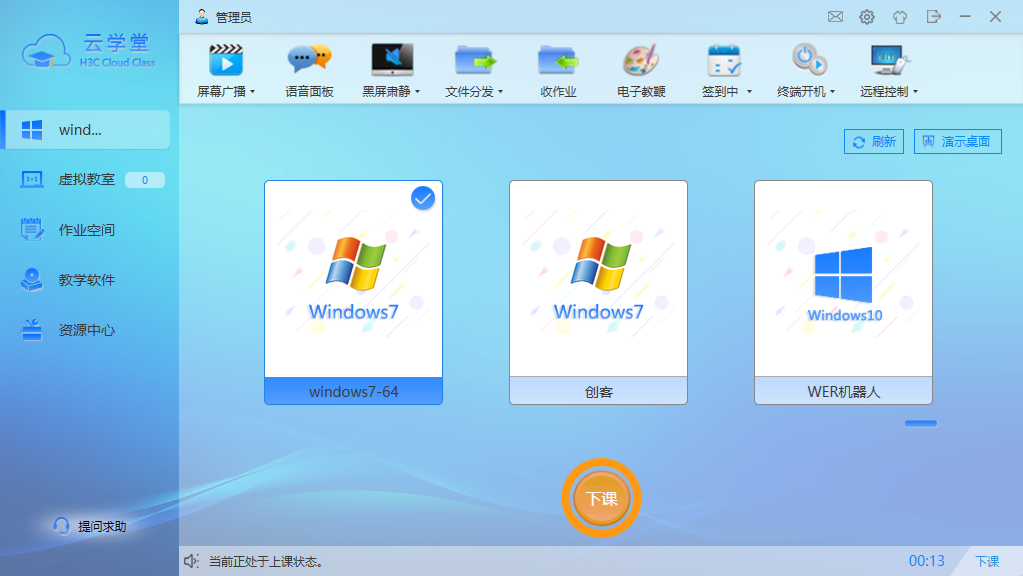Open the 屏幕广播 screen broadcast icon
Viewport: 1023px width, 576px height.
coord(226,61)
